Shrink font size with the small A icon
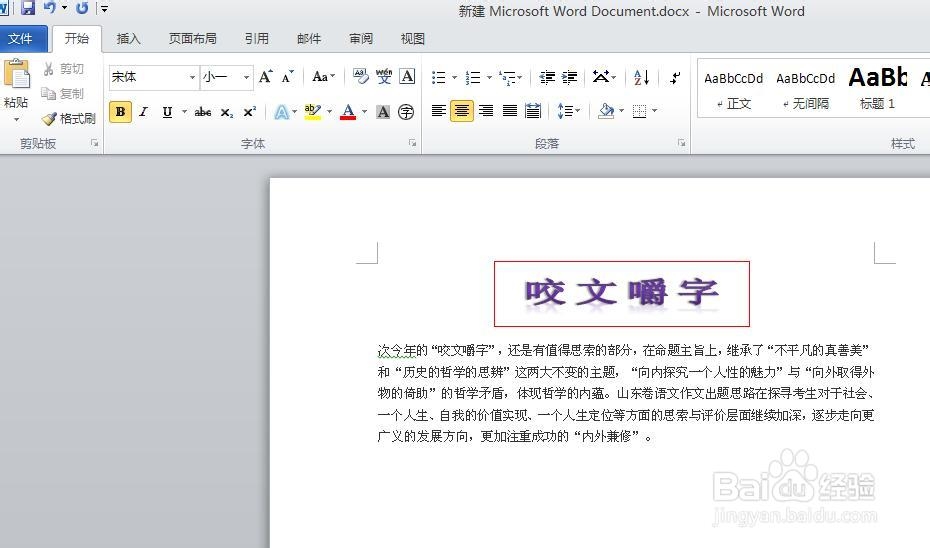Viewport: 930px width, 548px height. click(288, 77)
